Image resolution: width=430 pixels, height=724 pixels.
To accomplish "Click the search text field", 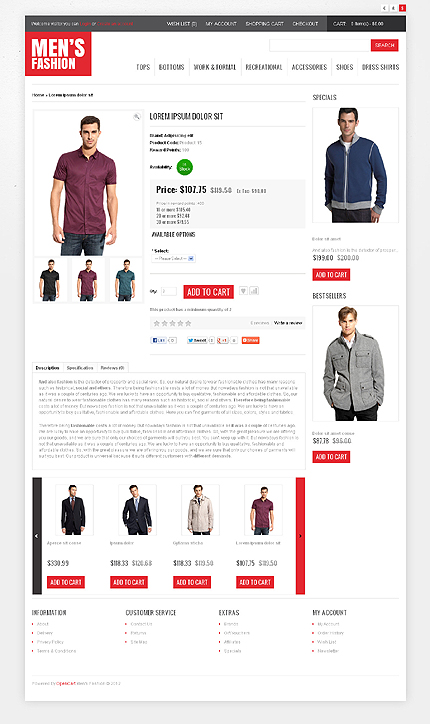I will (320, 45).
